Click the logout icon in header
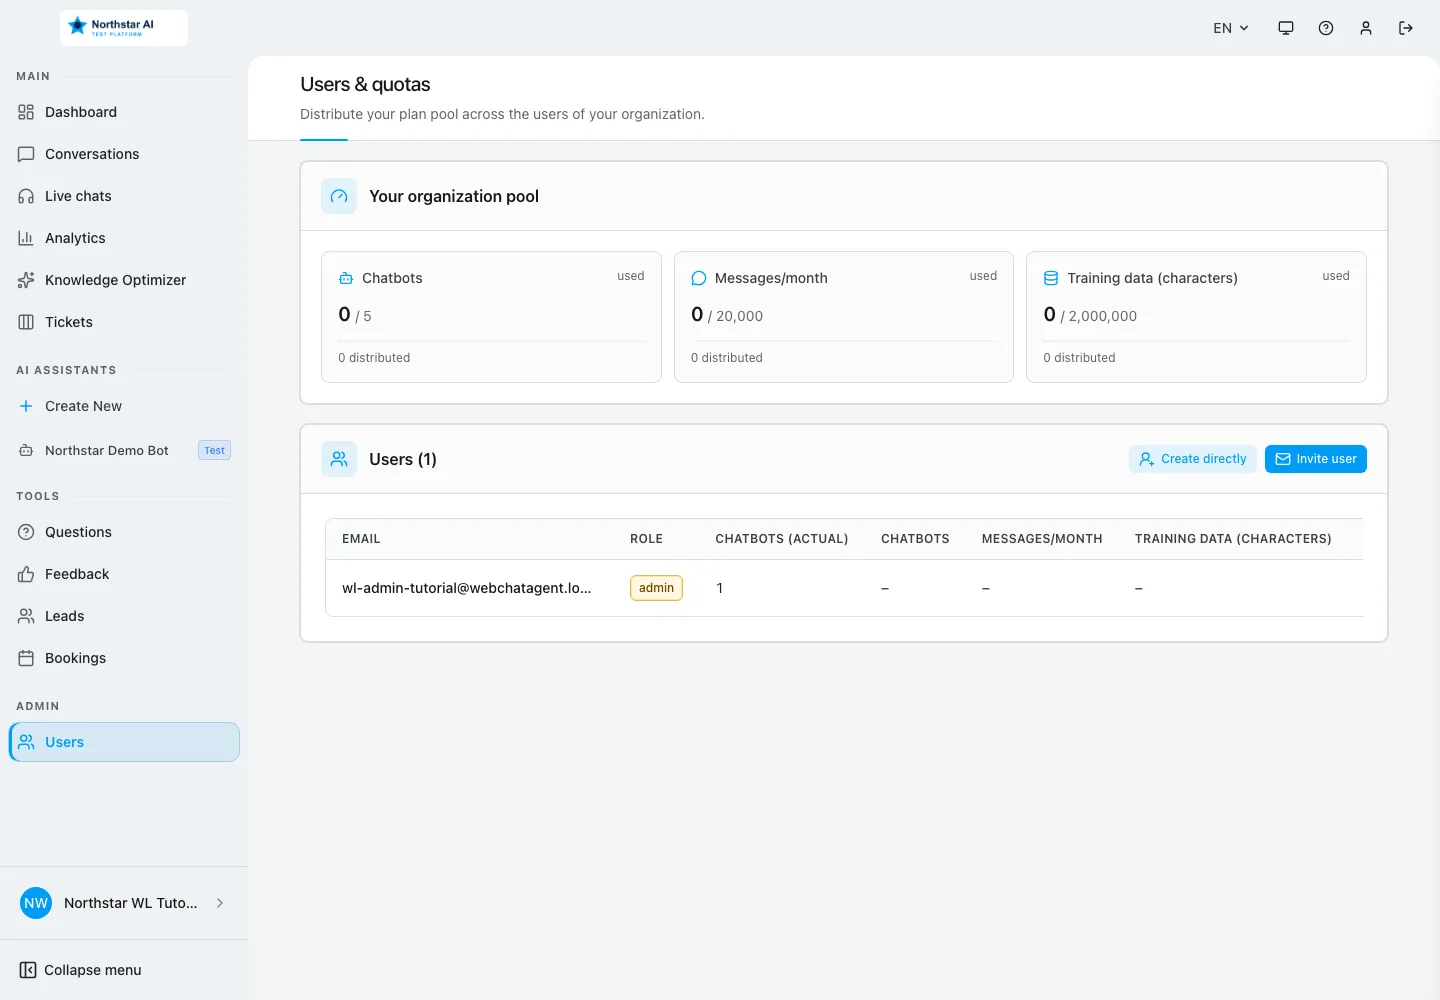1440x1000 pixels. pyautogui.click(x=1406, y=28)
